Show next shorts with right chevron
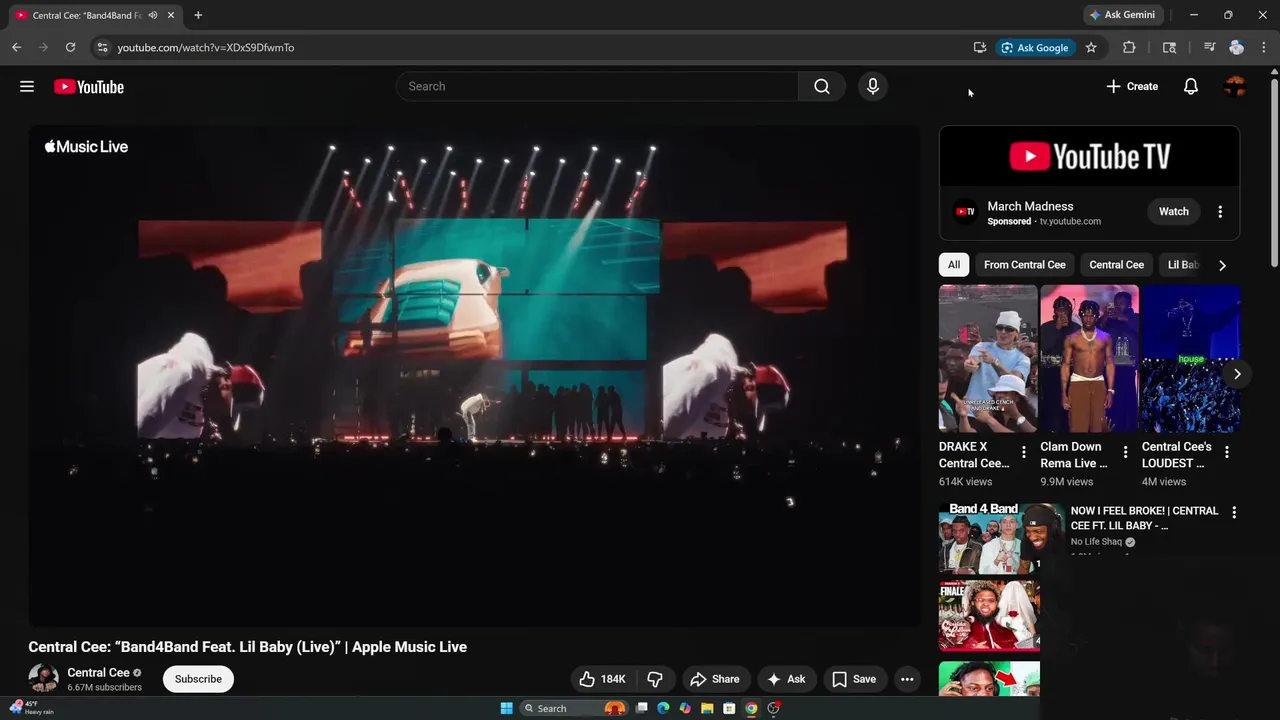 (1237, 374)
